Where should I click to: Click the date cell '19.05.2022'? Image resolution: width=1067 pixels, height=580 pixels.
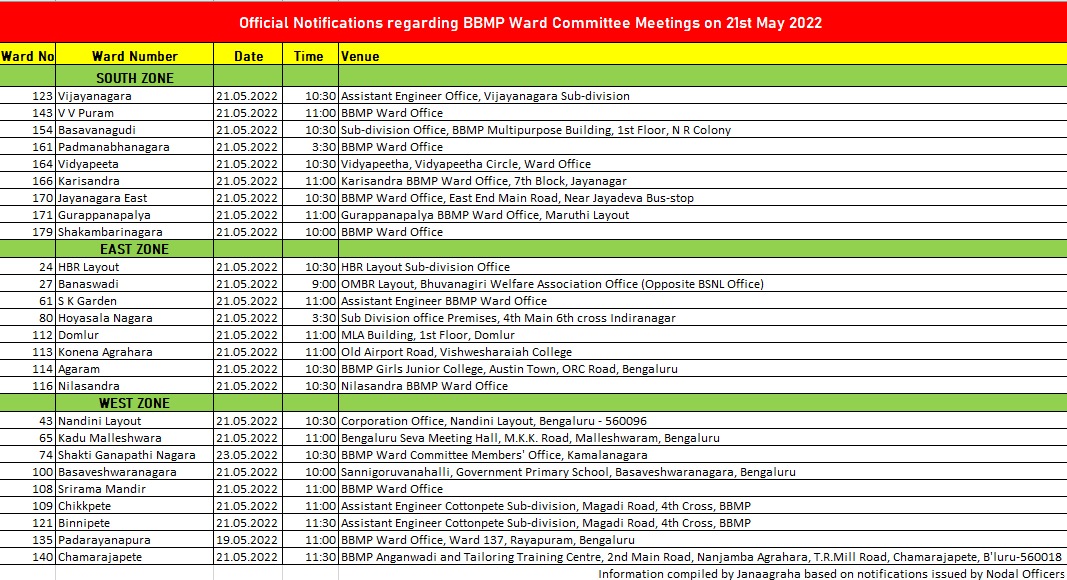[x=248, y=540]
